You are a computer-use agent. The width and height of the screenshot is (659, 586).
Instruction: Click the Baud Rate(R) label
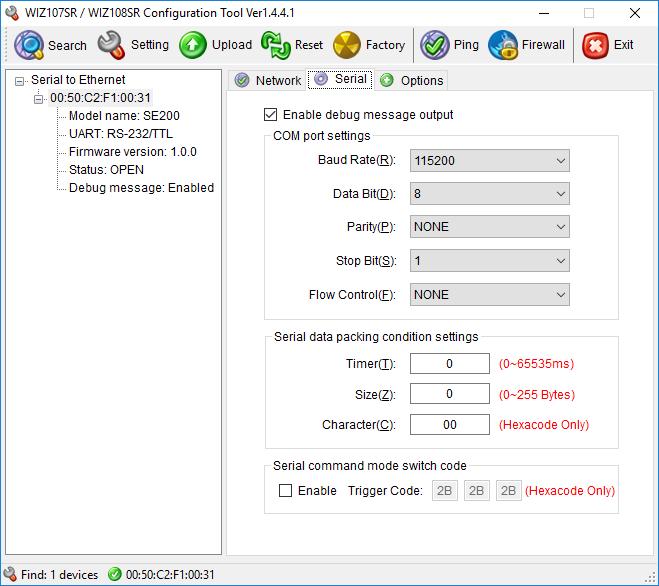356,160
